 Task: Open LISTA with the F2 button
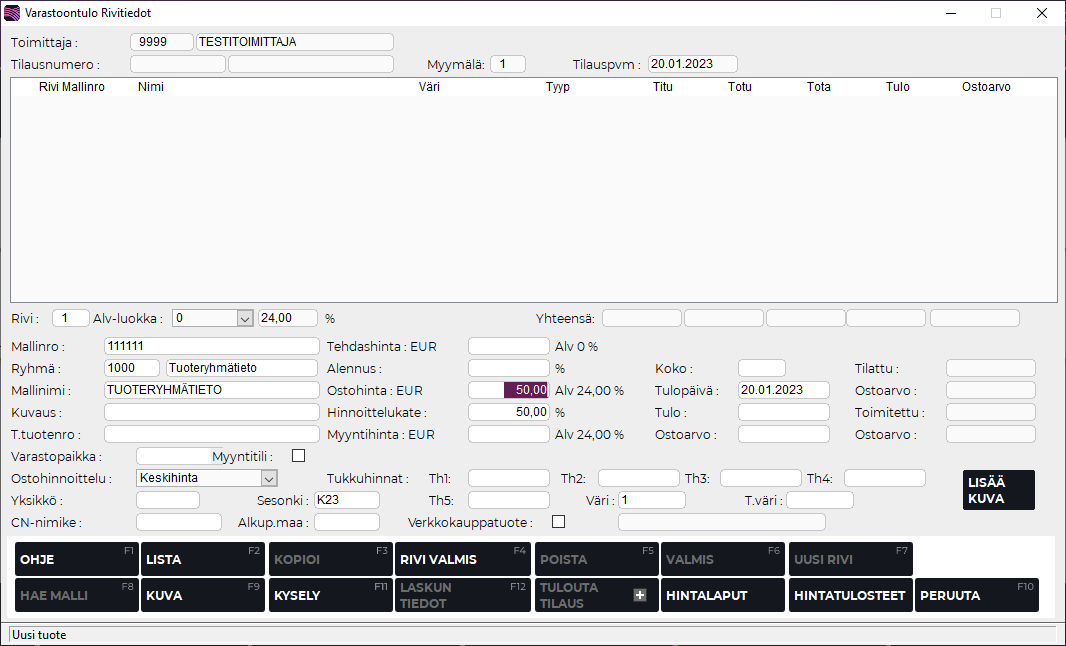202,559
